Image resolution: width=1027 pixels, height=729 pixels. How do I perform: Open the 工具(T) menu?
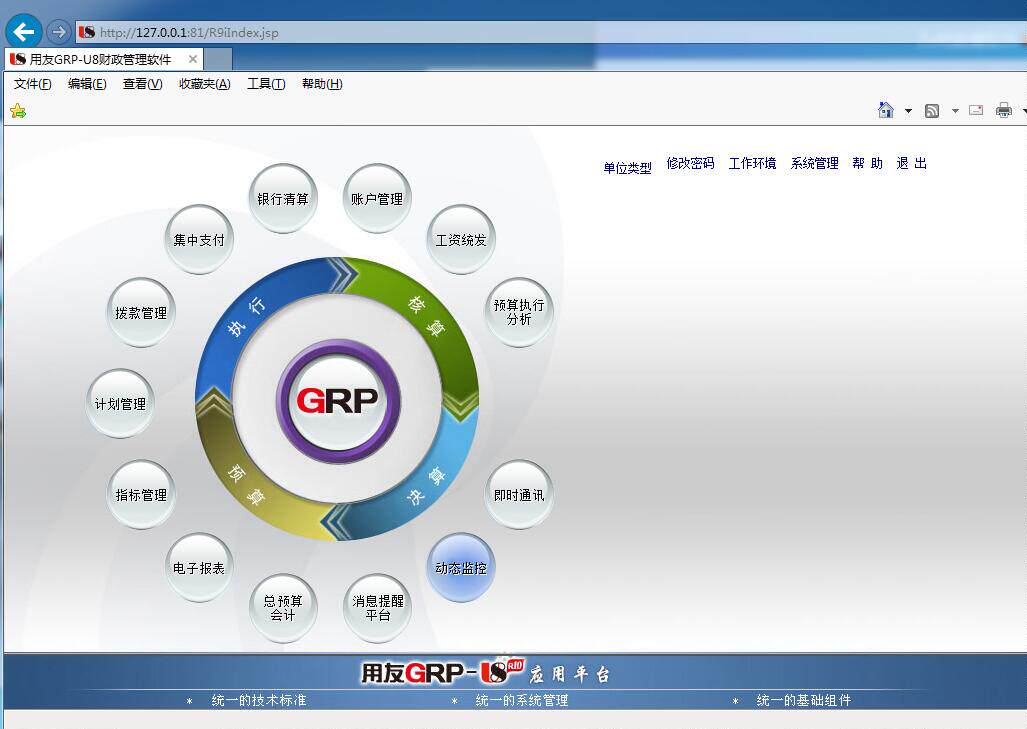266,84
